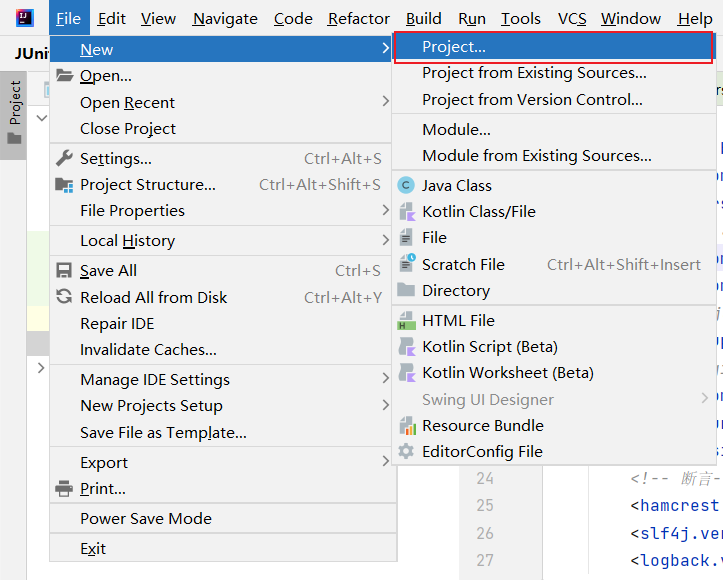This screenshot has height=580, width=723.
Task: Click the Resource Bundle icon
Action: coord(406,425)
